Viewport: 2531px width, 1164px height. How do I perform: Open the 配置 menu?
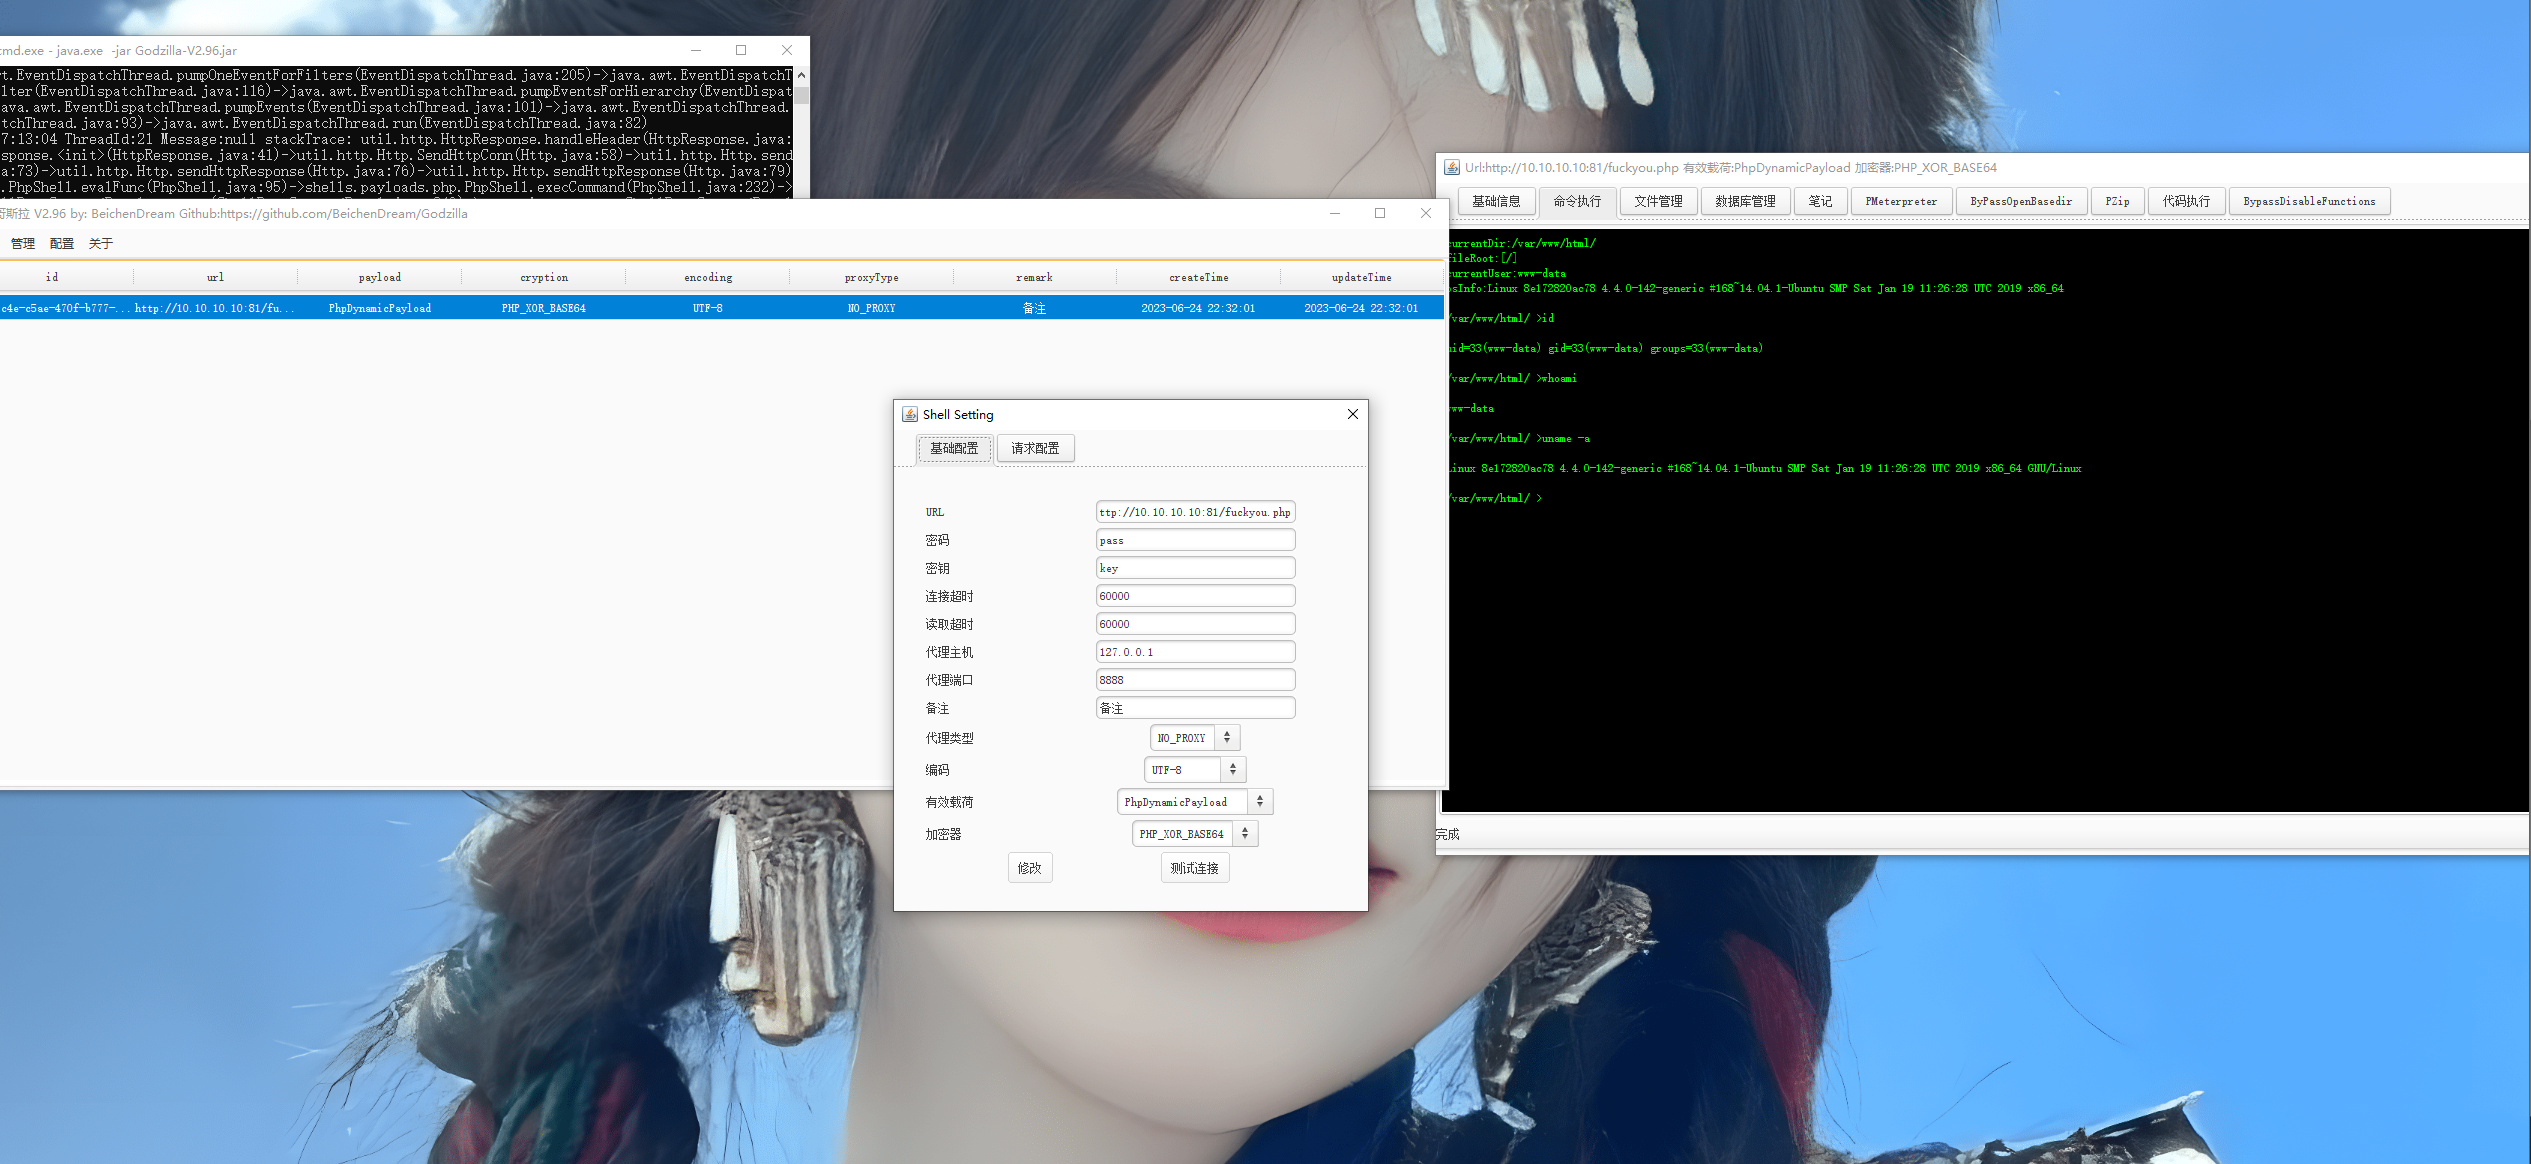coord(62,244)
